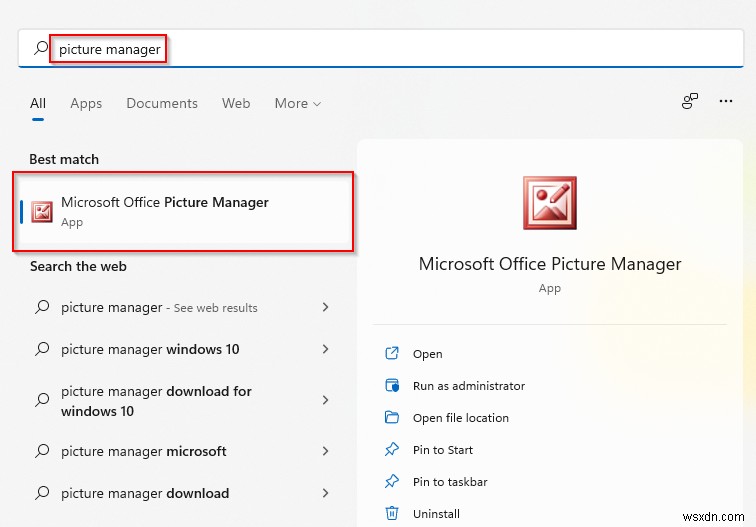Switch to the Apps filter tab

pos(86,103)
